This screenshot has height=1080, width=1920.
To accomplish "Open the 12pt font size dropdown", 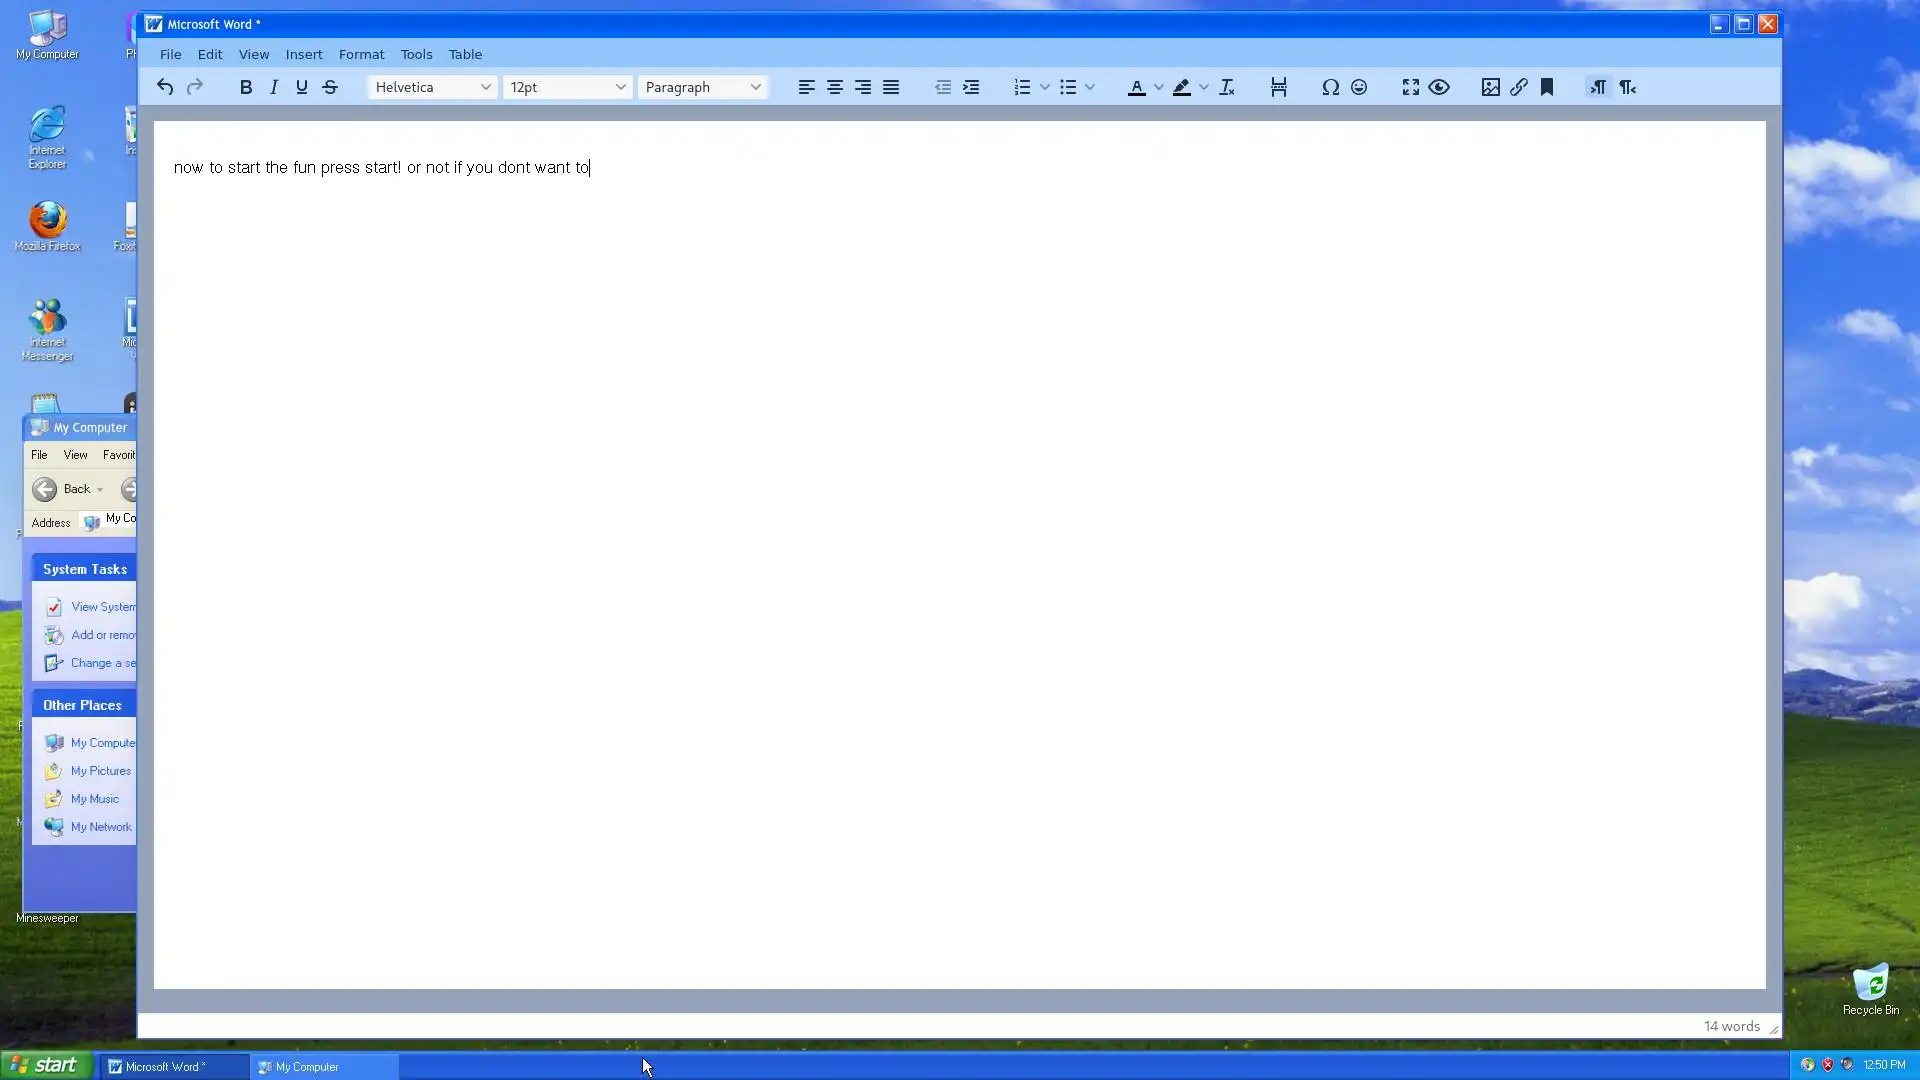I will click(x=567, y=87).
